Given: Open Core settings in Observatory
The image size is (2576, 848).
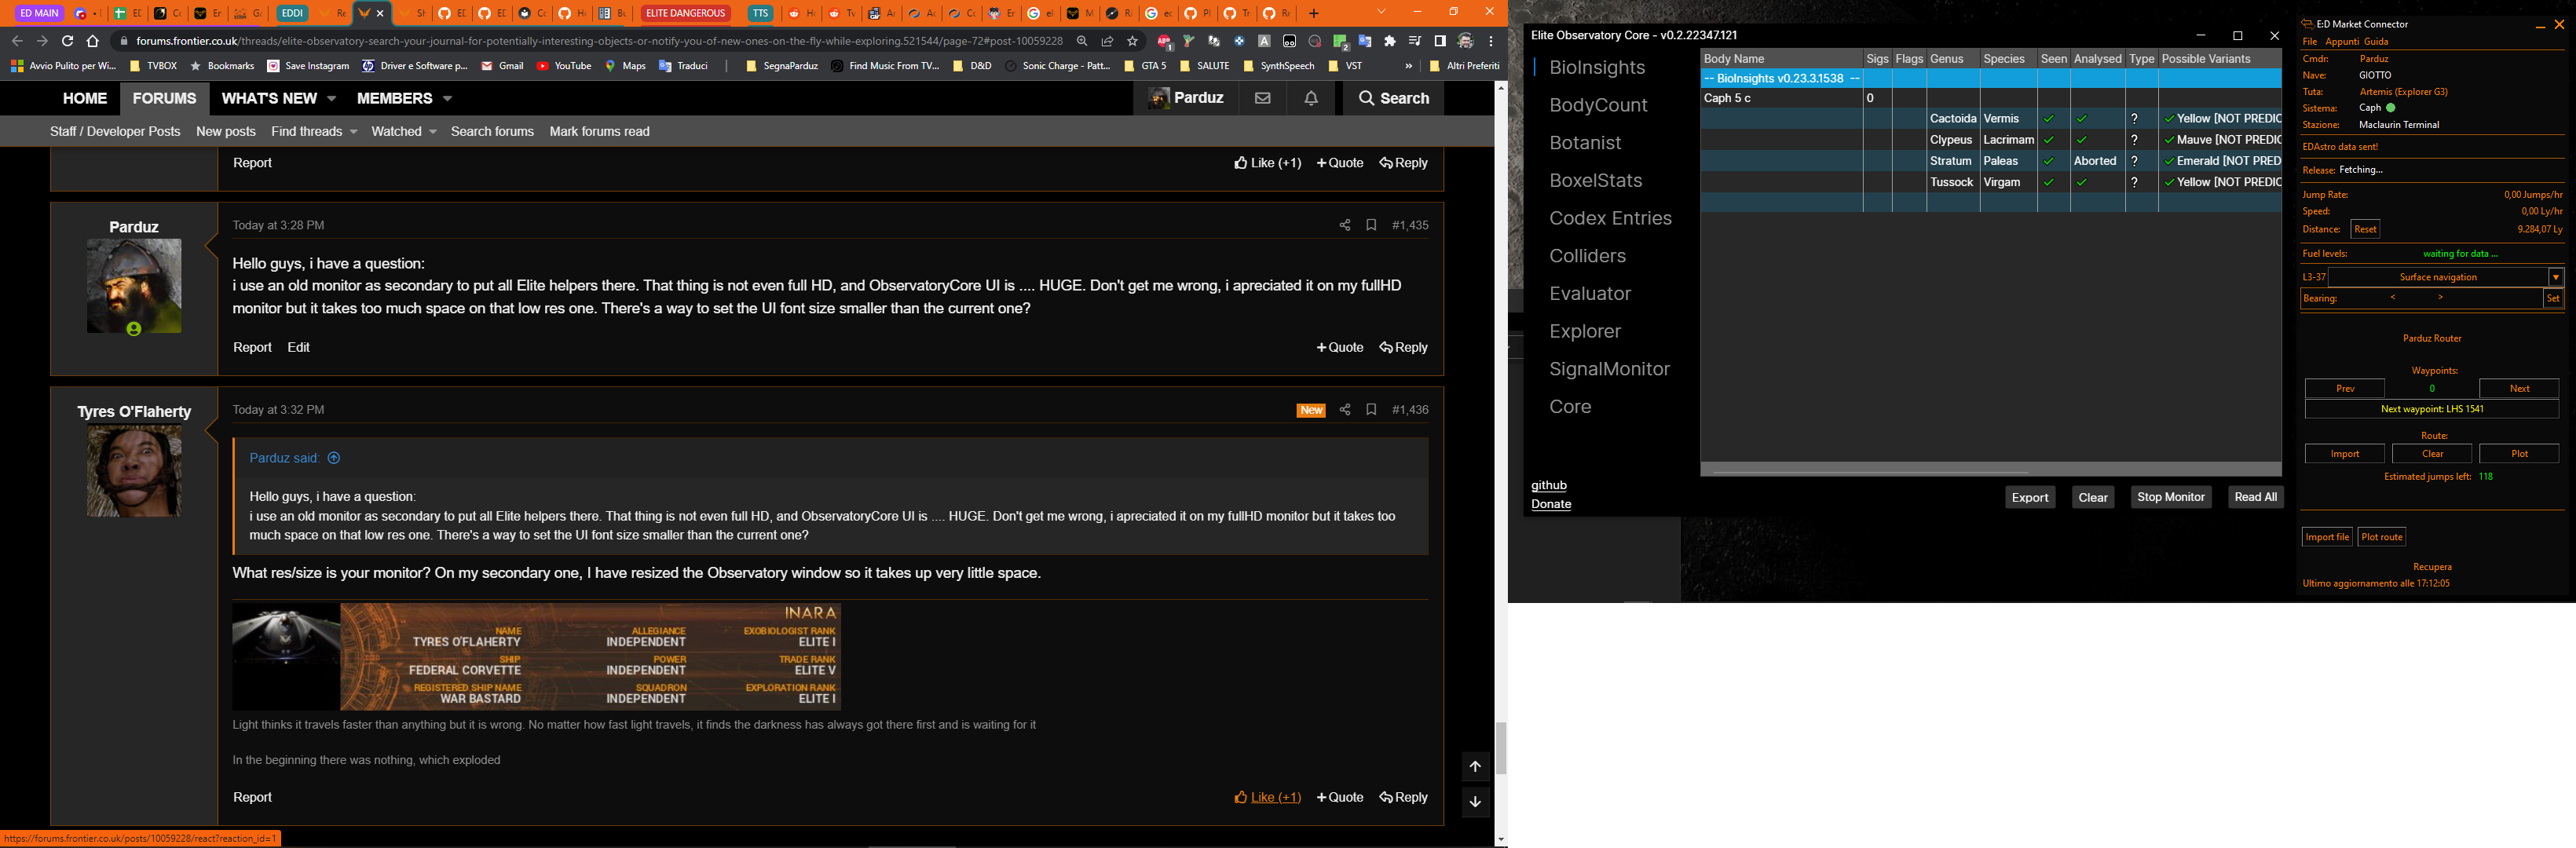Looking at the screenshot, I should click(1570, 407).
